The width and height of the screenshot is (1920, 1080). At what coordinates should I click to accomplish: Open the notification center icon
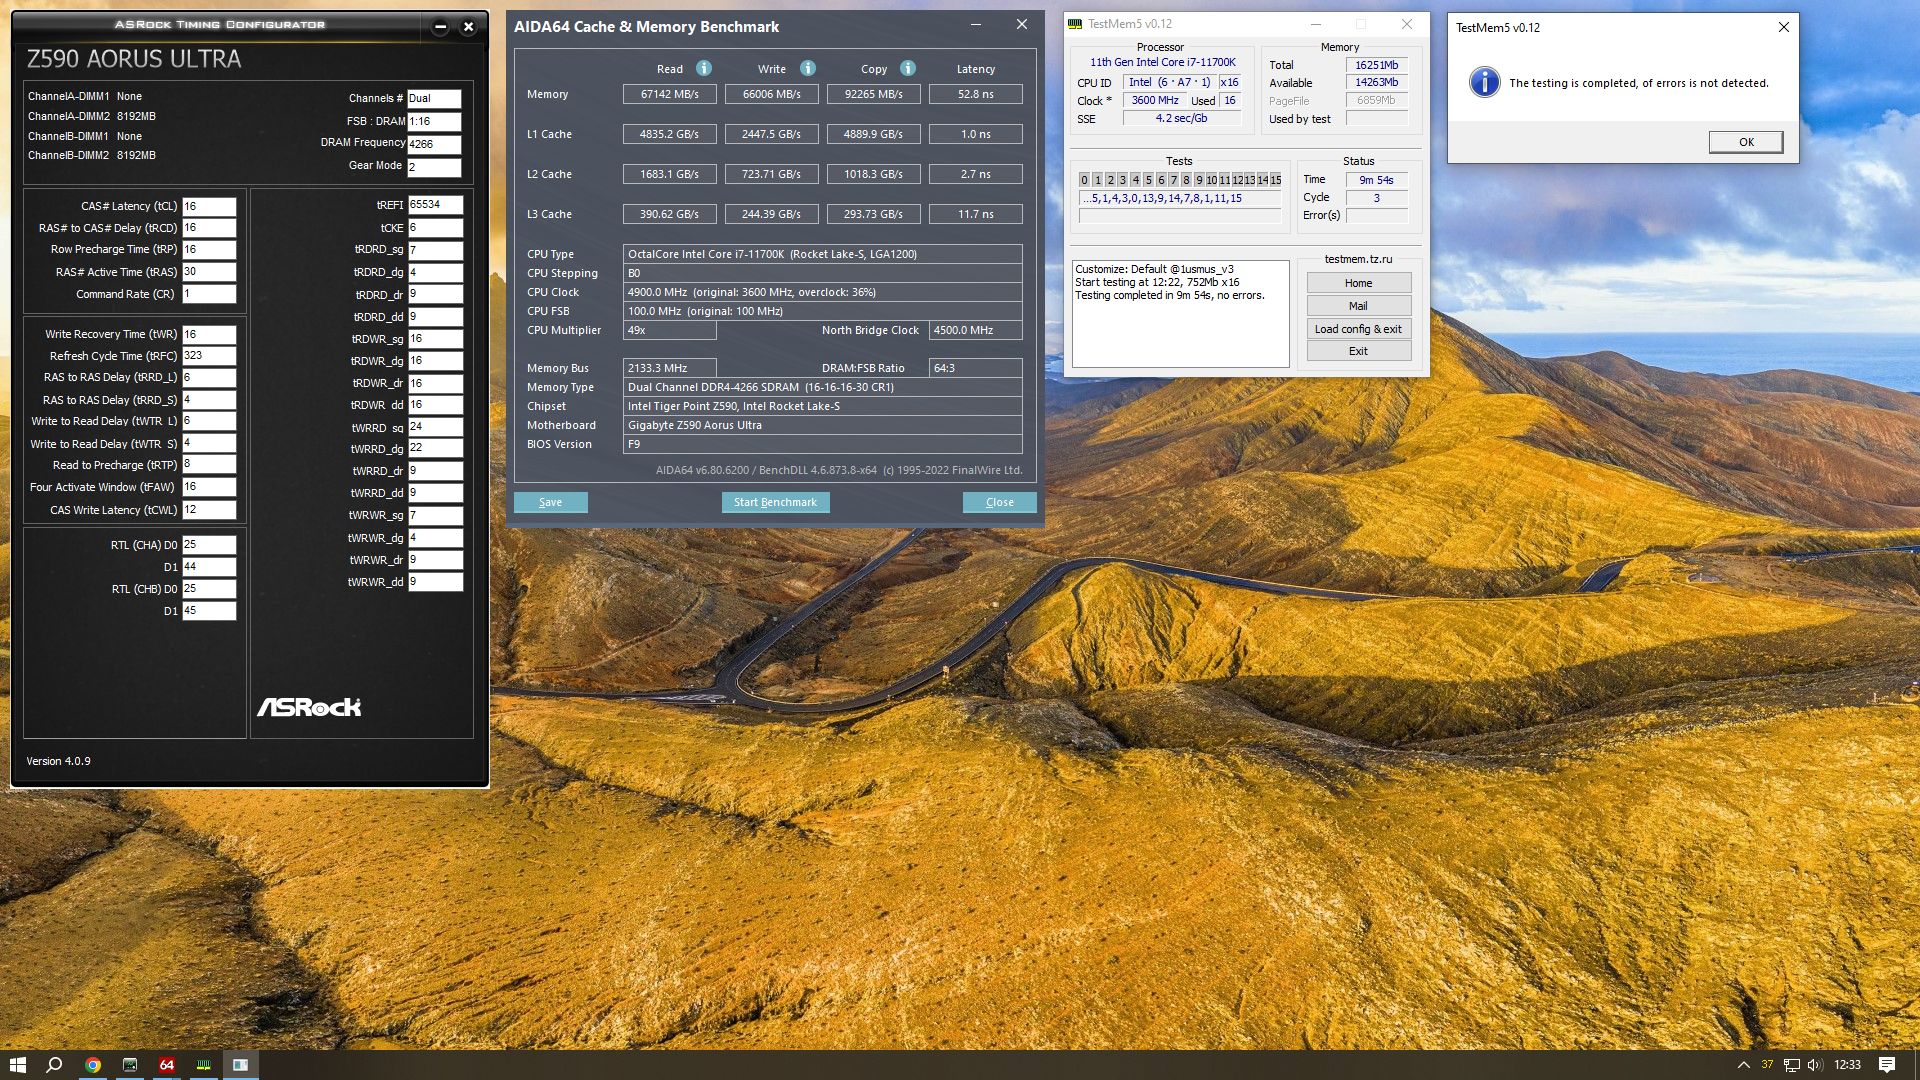point(1887,1065)
